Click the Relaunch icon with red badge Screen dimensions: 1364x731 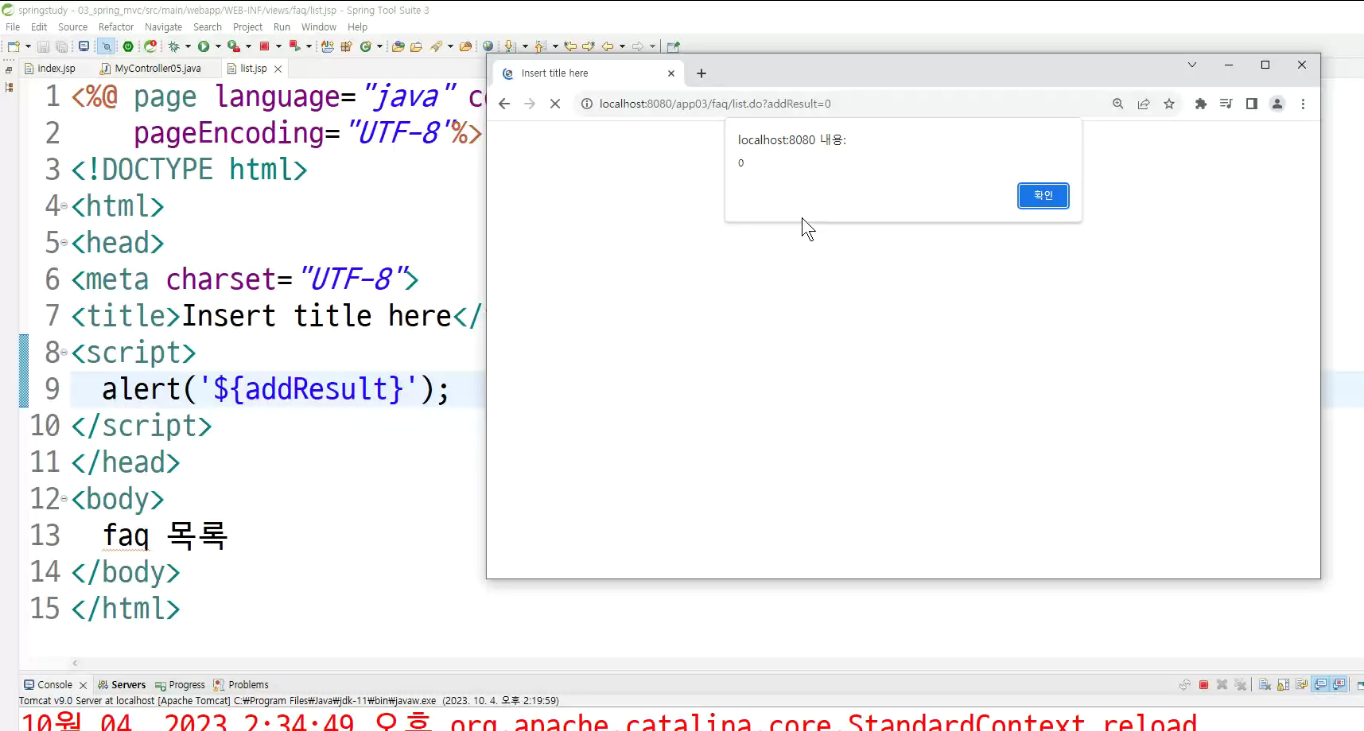click(x=150, y=46)
